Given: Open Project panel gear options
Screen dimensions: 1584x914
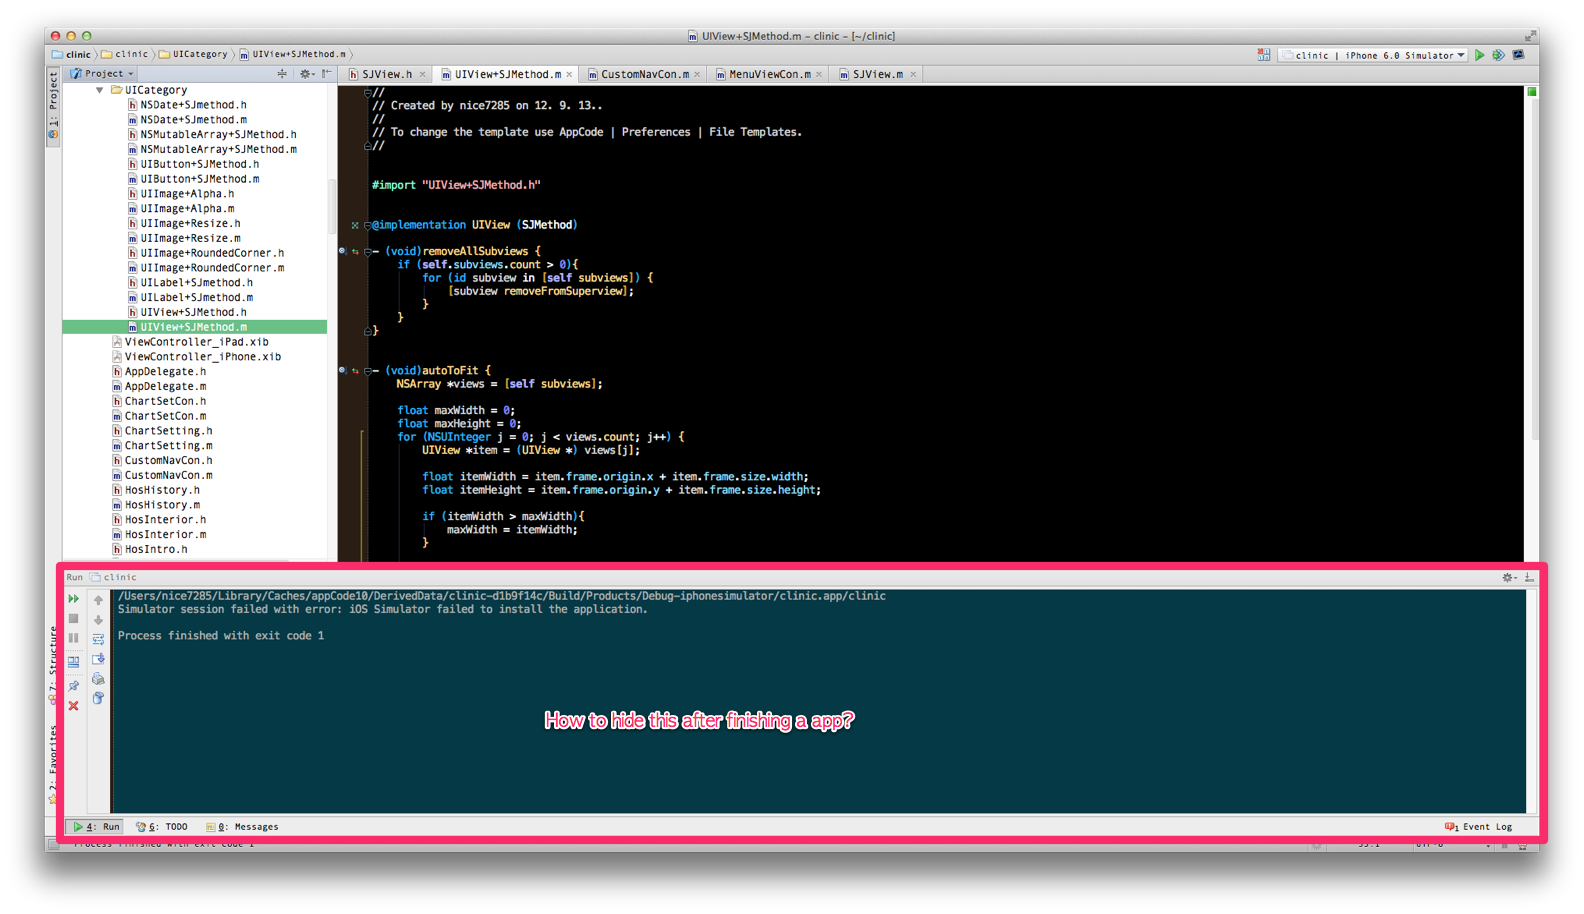Looking at the screenshot, I should (x=307, y=74).
